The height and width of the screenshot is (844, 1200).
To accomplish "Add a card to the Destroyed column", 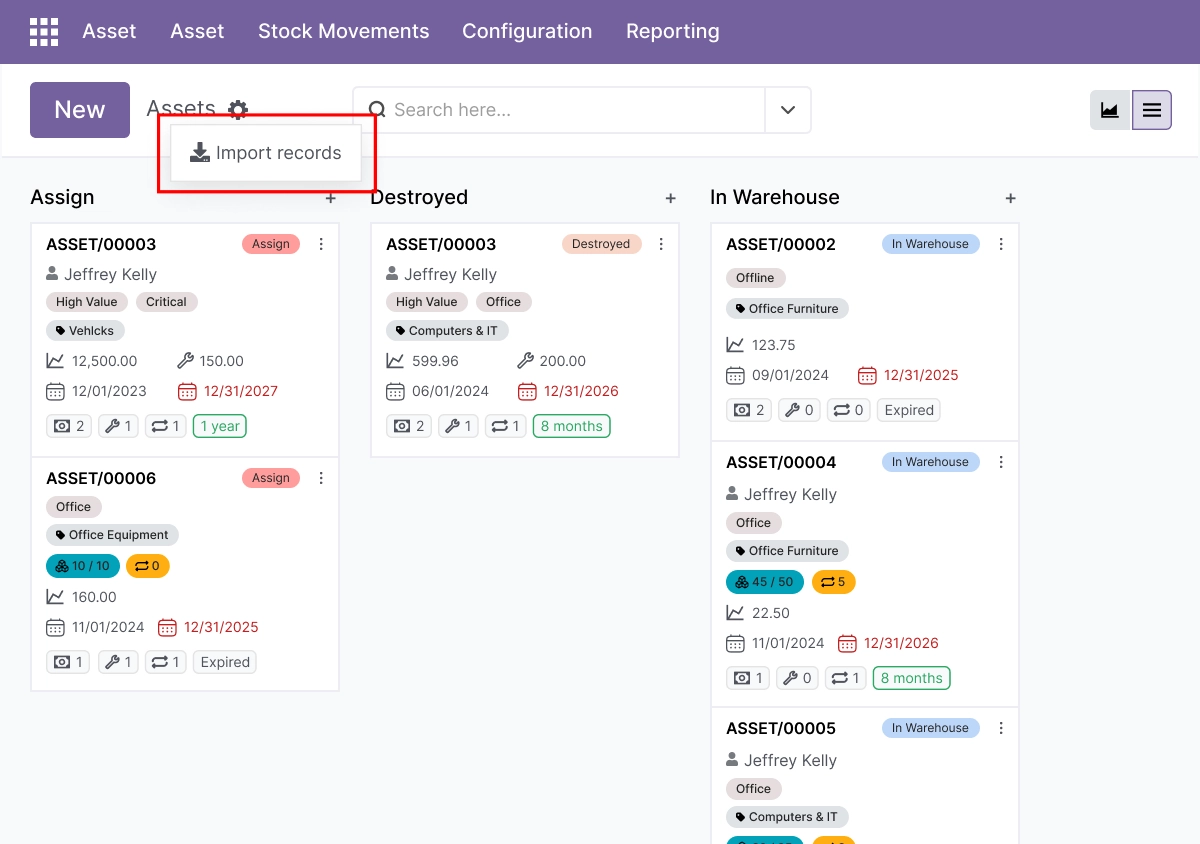I will 671,198.
